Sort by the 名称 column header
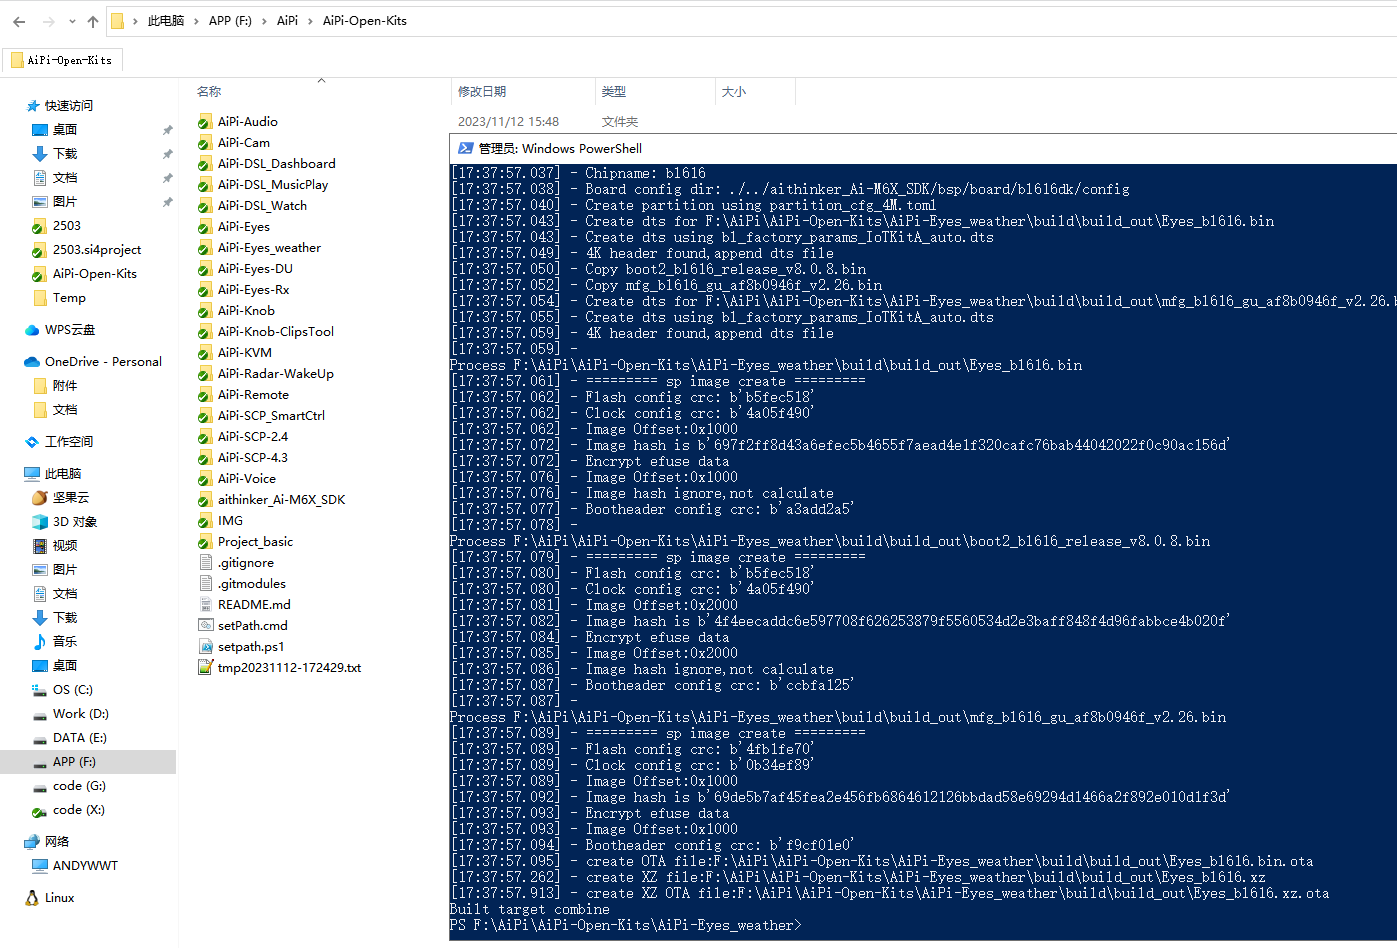 tap(209, 92)
